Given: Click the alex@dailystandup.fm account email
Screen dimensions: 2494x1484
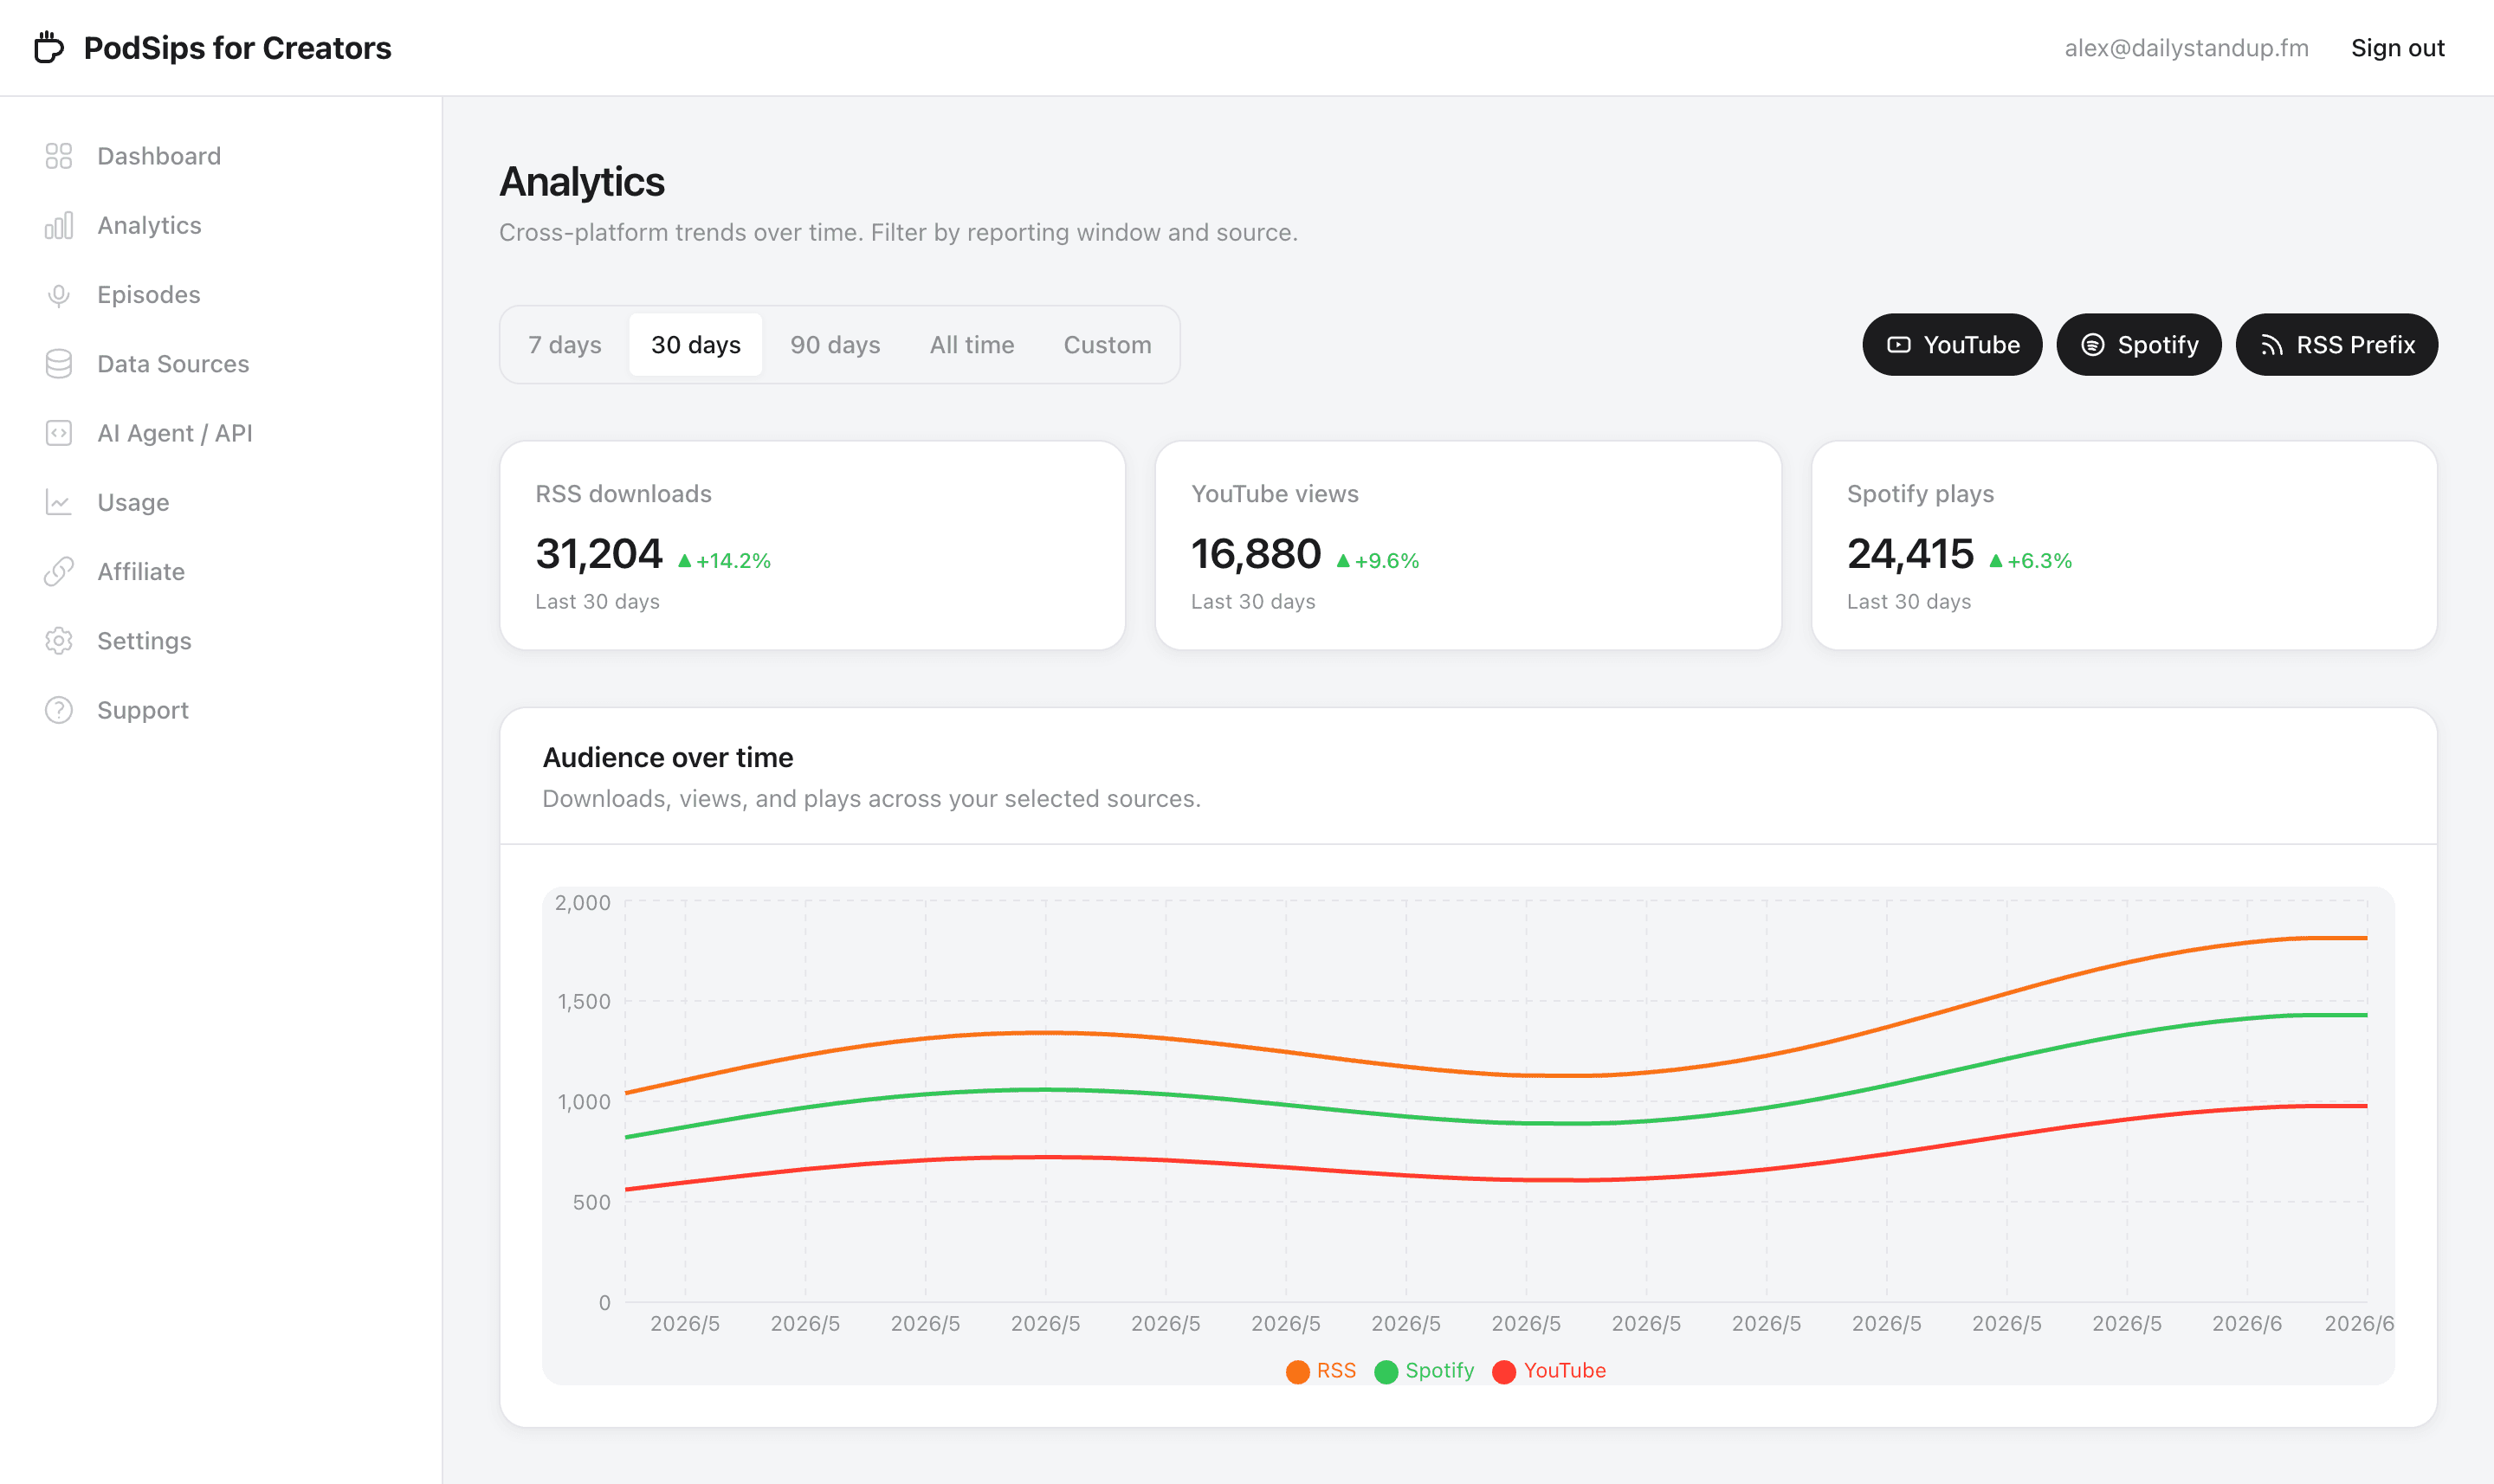Looking at the screenshot, I should (2186, 48).
